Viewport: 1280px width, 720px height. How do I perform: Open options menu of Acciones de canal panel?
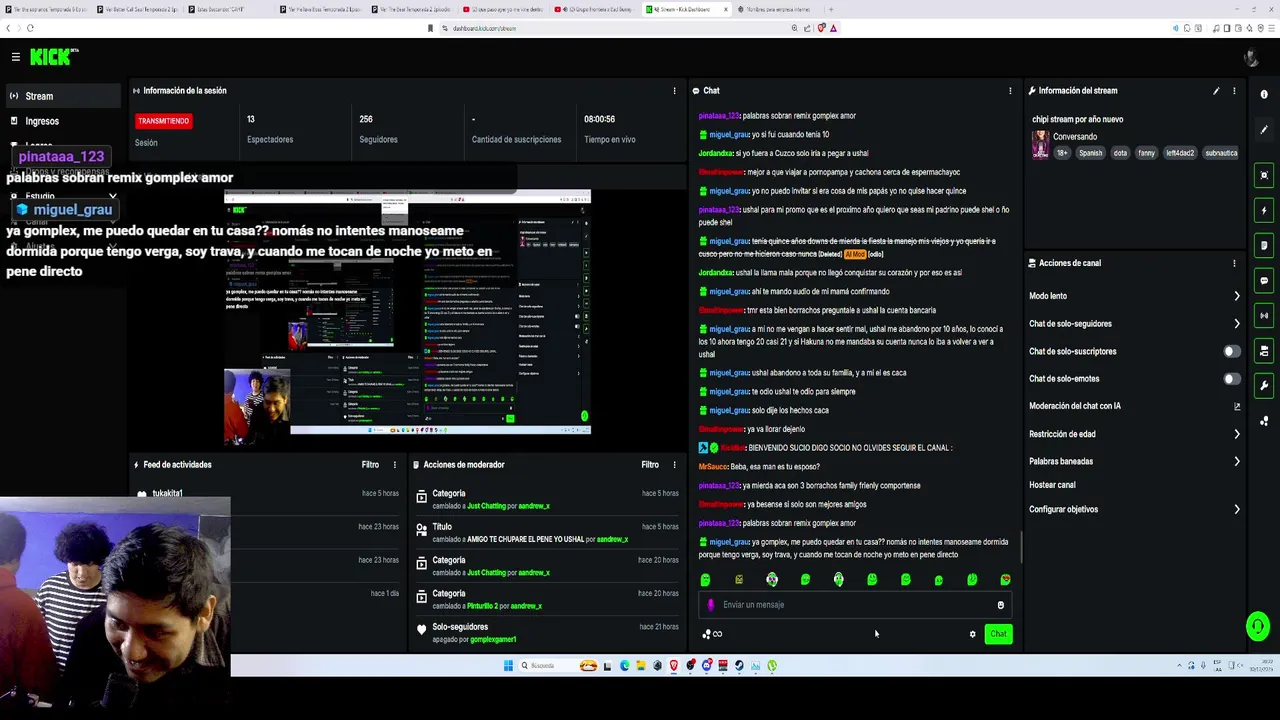tap(1234, 263)
